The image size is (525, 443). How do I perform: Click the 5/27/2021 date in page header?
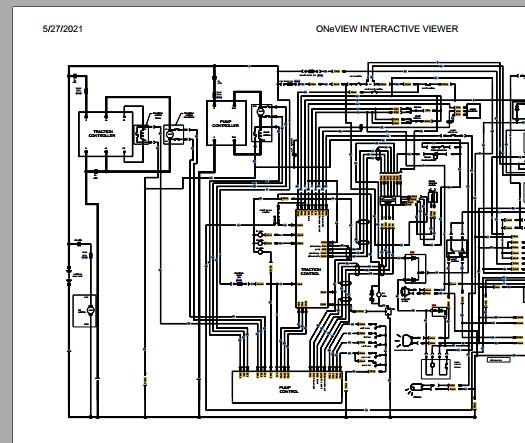(63, 29)
